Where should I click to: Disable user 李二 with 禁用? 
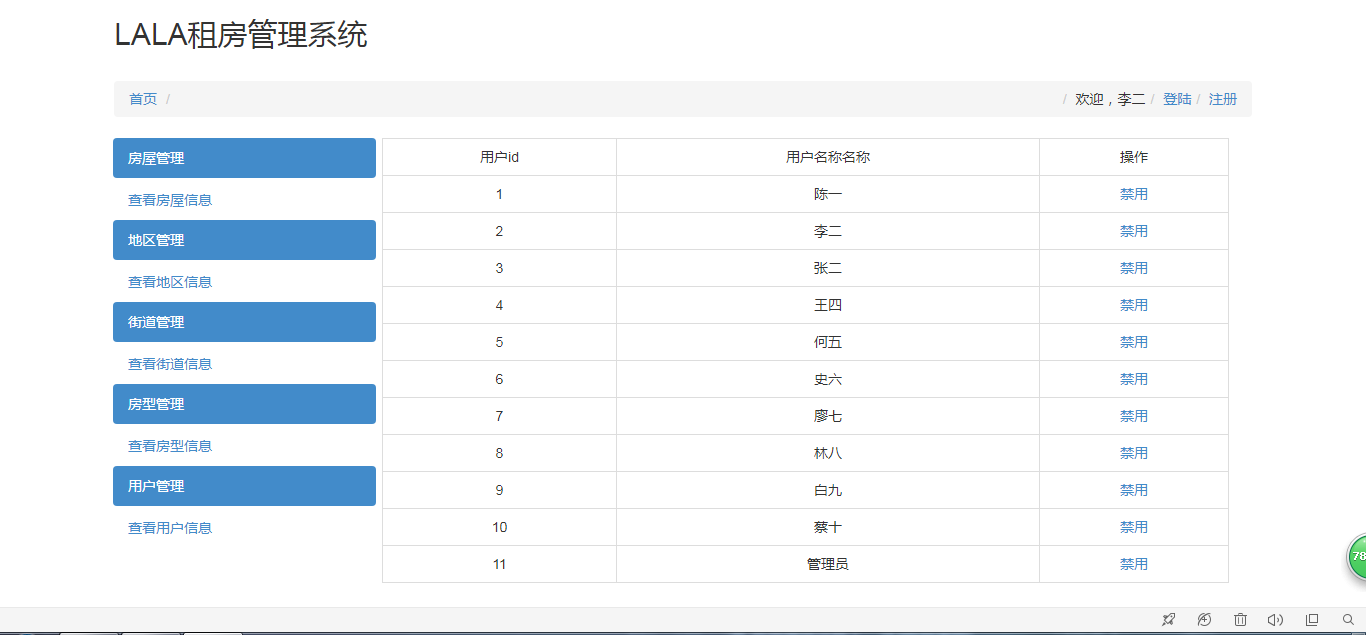coord(1134,231)
